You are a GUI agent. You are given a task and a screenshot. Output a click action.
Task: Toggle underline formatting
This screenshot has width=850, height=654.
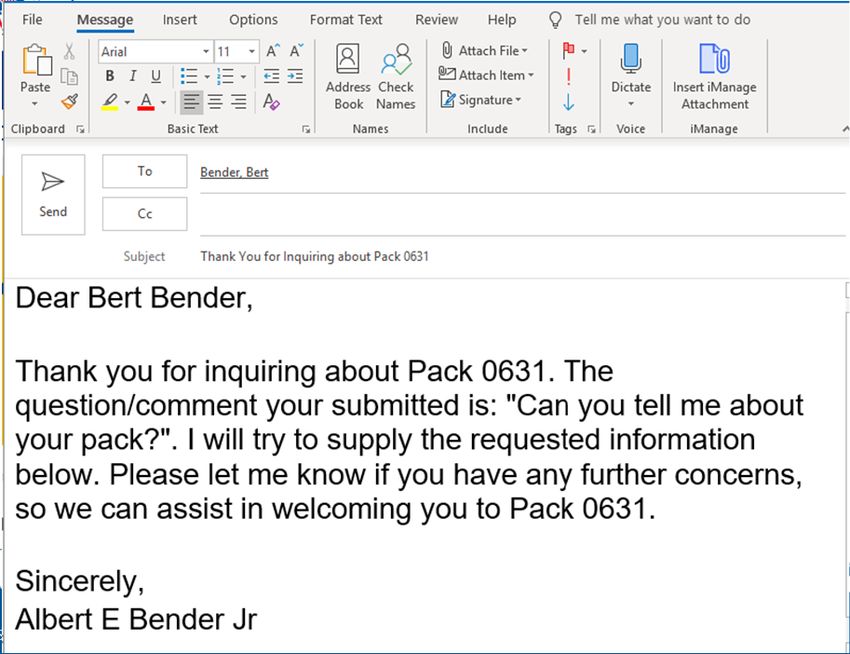156,76
